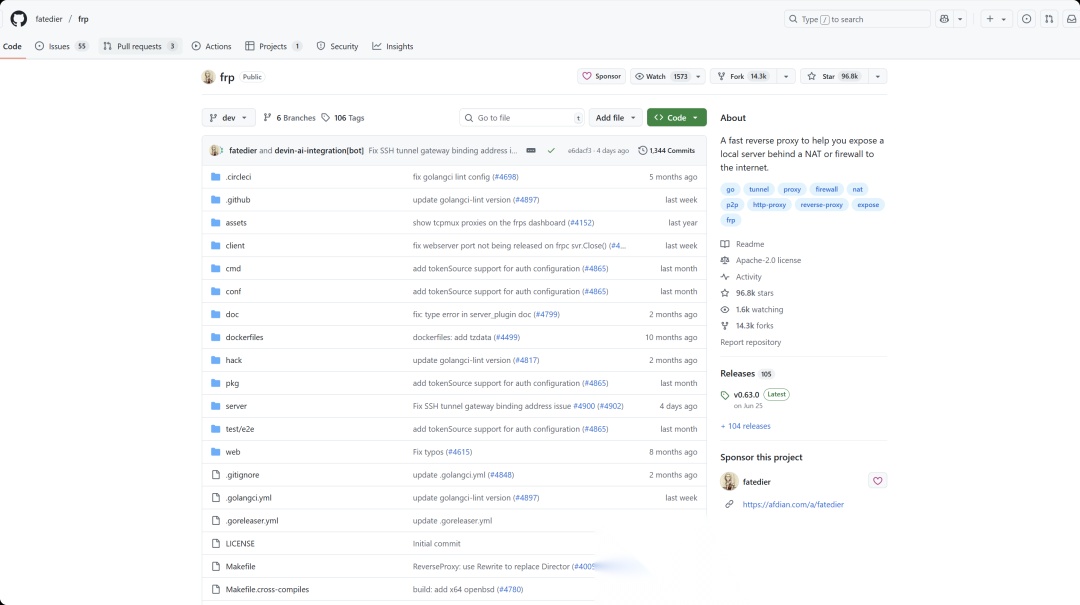Click the firewall topic tag
The height and width of the screenshot is (605, 1080).
pyautogui.click(x=826, y=189)
